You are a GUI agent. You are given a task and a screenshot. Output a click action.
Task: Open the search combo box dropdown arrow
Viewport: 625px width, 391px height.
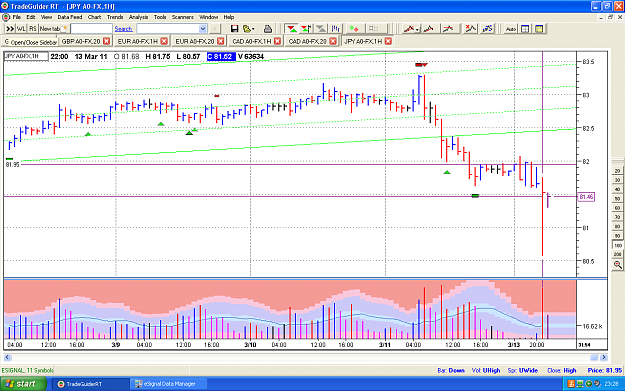[202, 29]
